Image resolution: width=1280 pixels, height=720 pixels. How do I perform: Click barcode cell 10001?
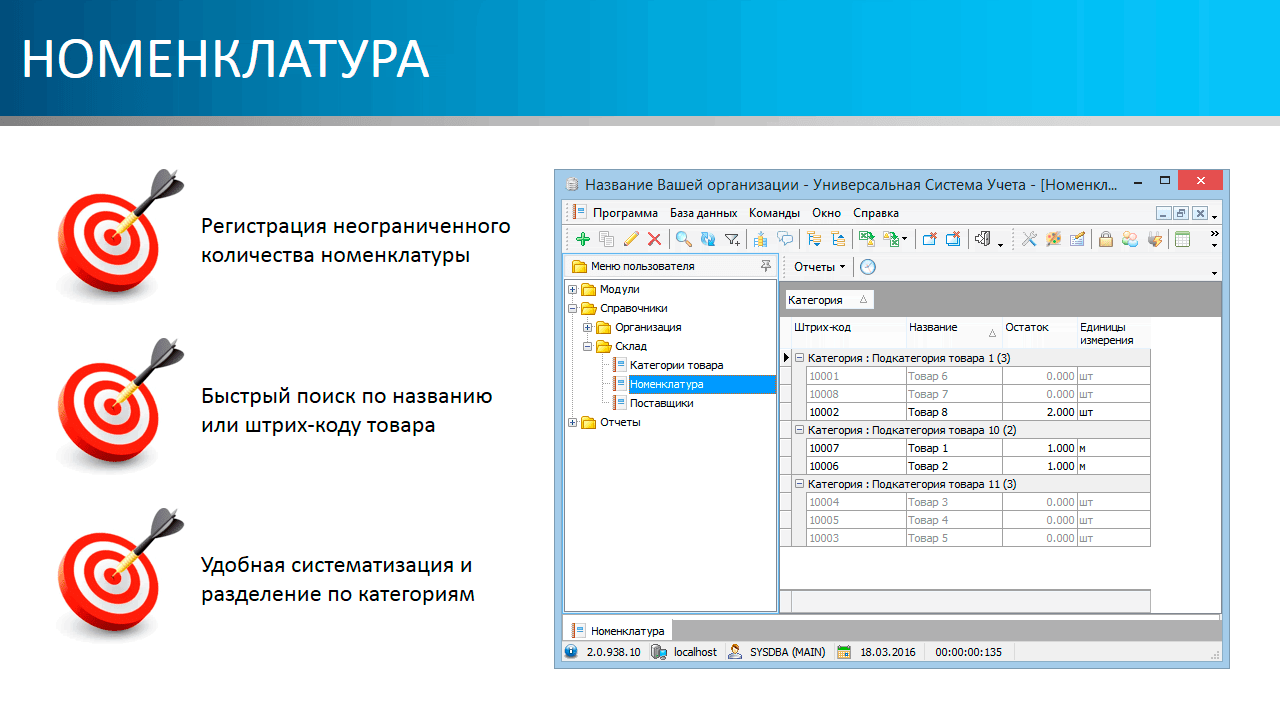856,376
